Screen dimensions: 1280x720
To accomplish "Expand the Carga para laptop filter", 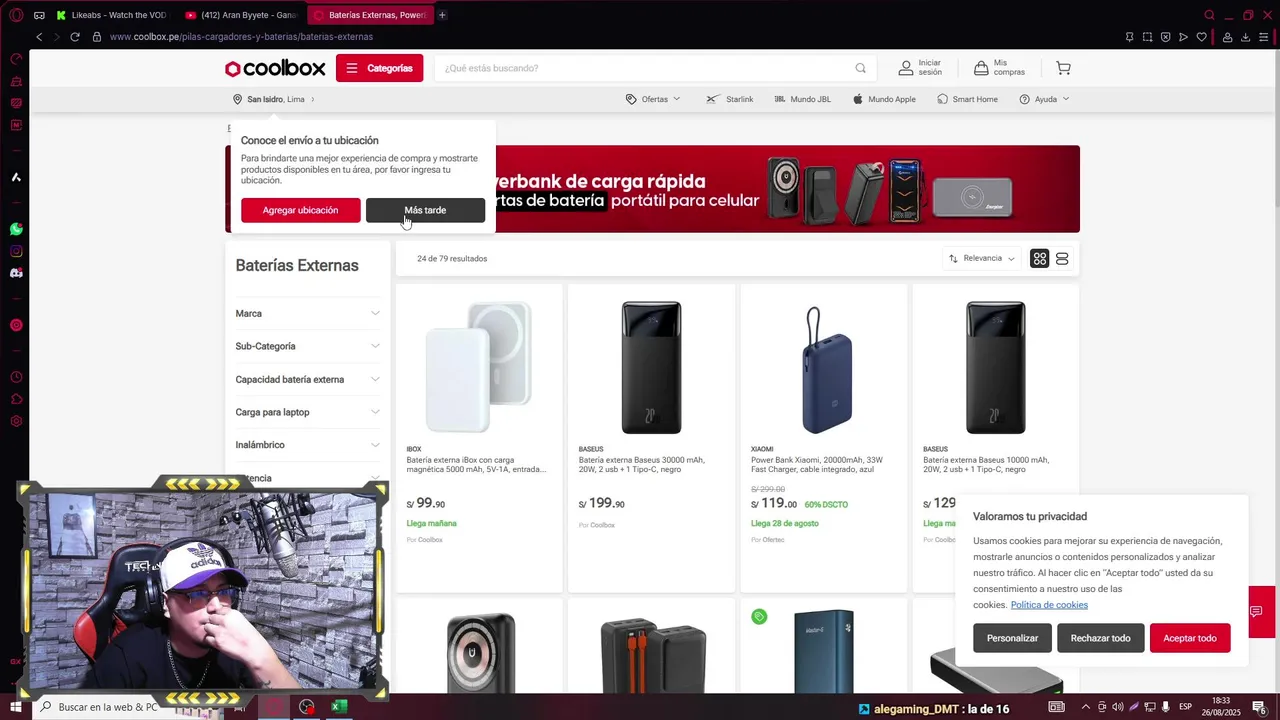I will 307,412.
